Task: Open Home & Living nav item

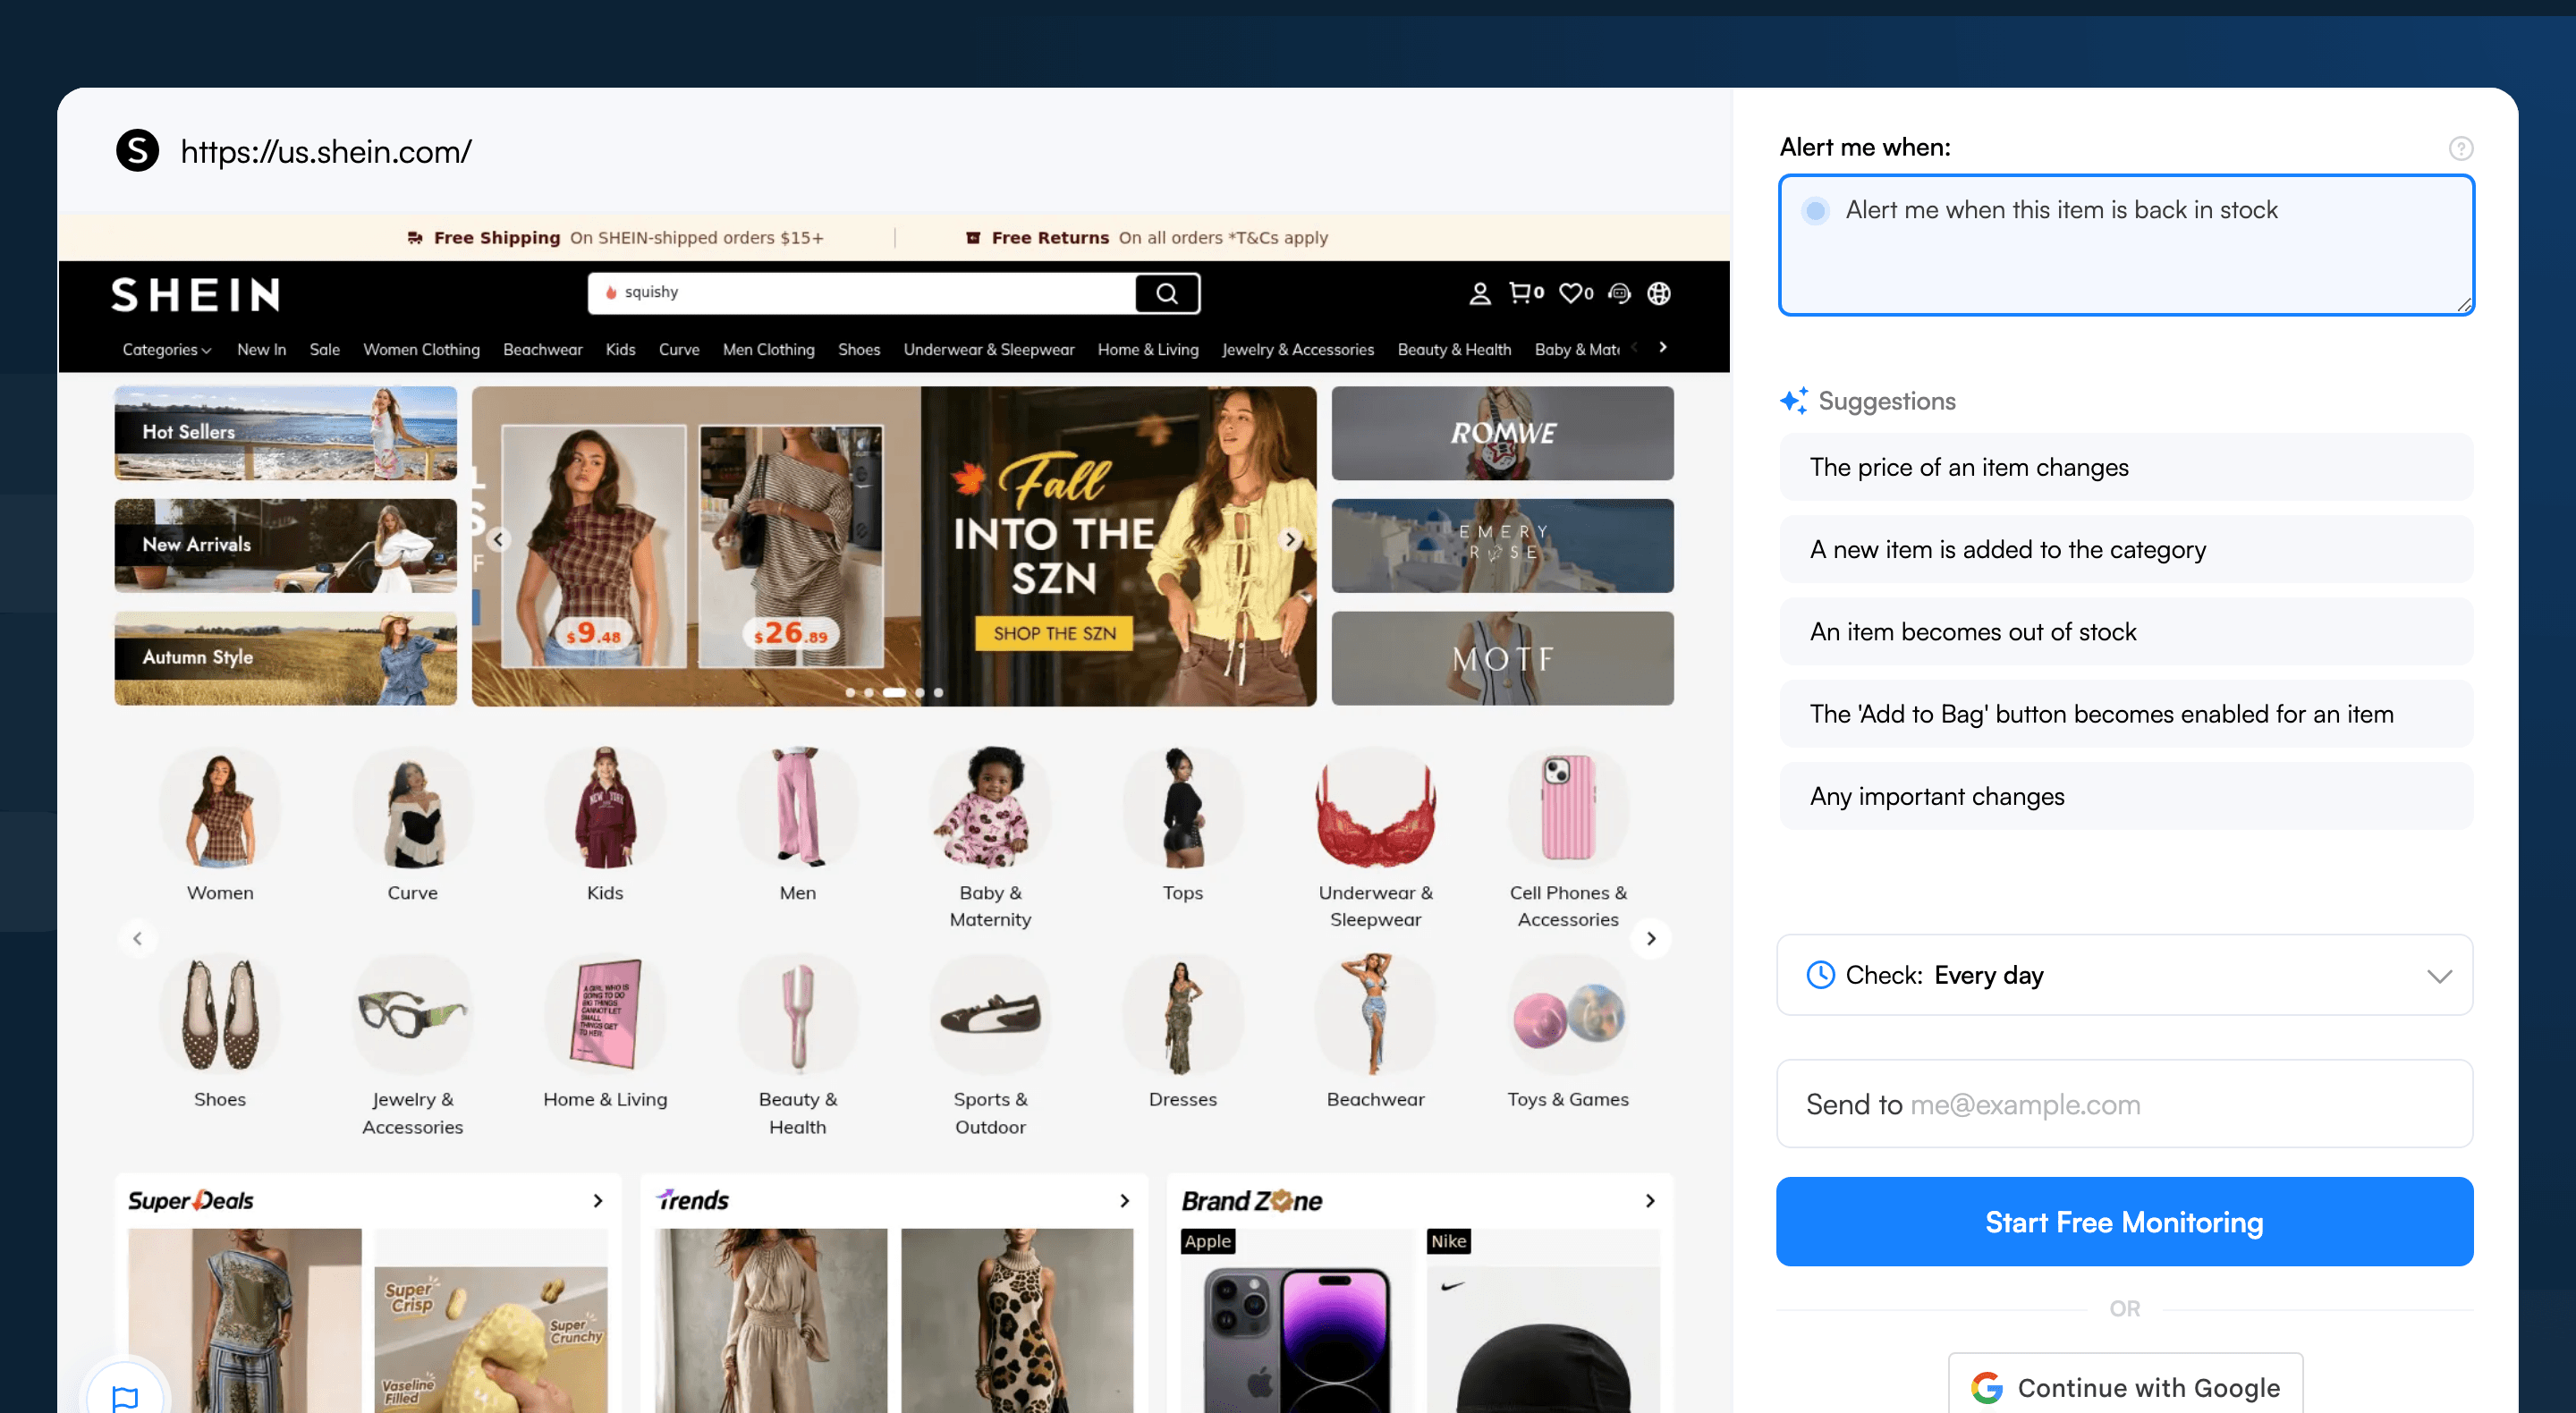Action: [x=1147, y=349]
